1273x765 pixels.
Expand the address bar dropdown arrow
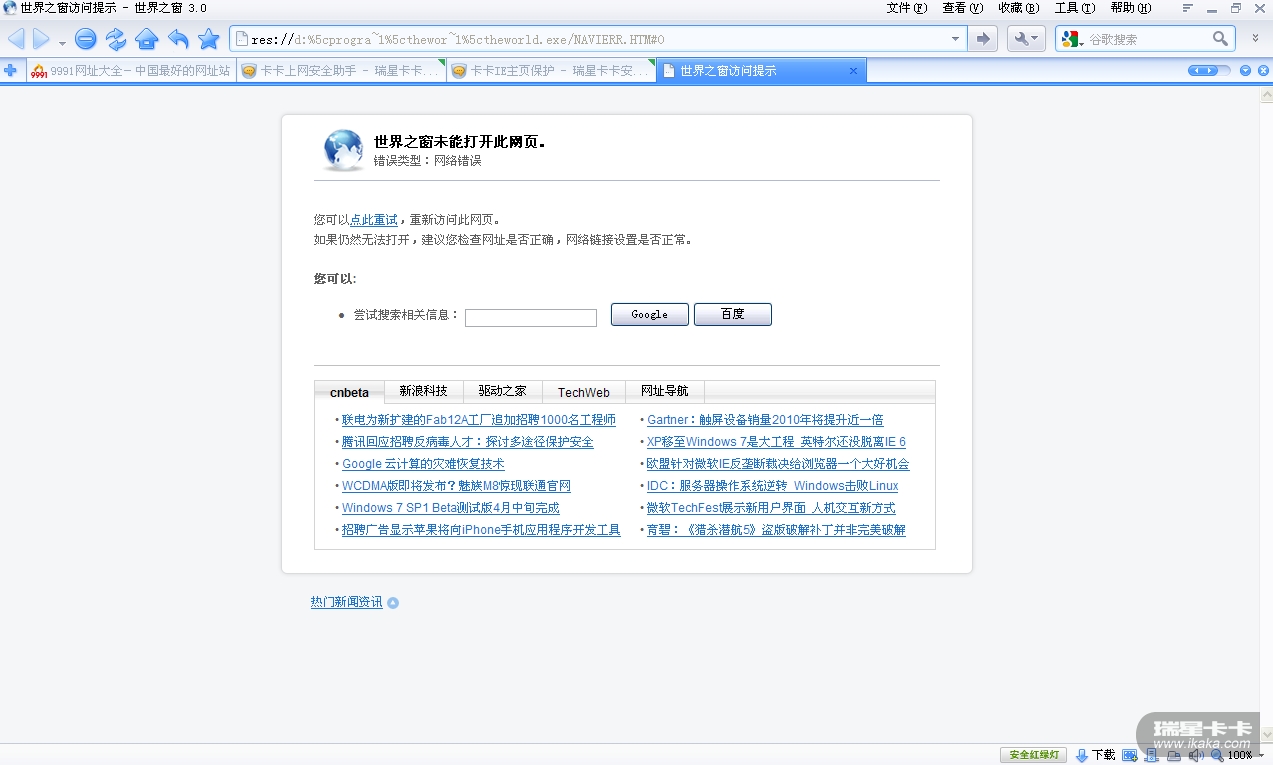[955, 40]
